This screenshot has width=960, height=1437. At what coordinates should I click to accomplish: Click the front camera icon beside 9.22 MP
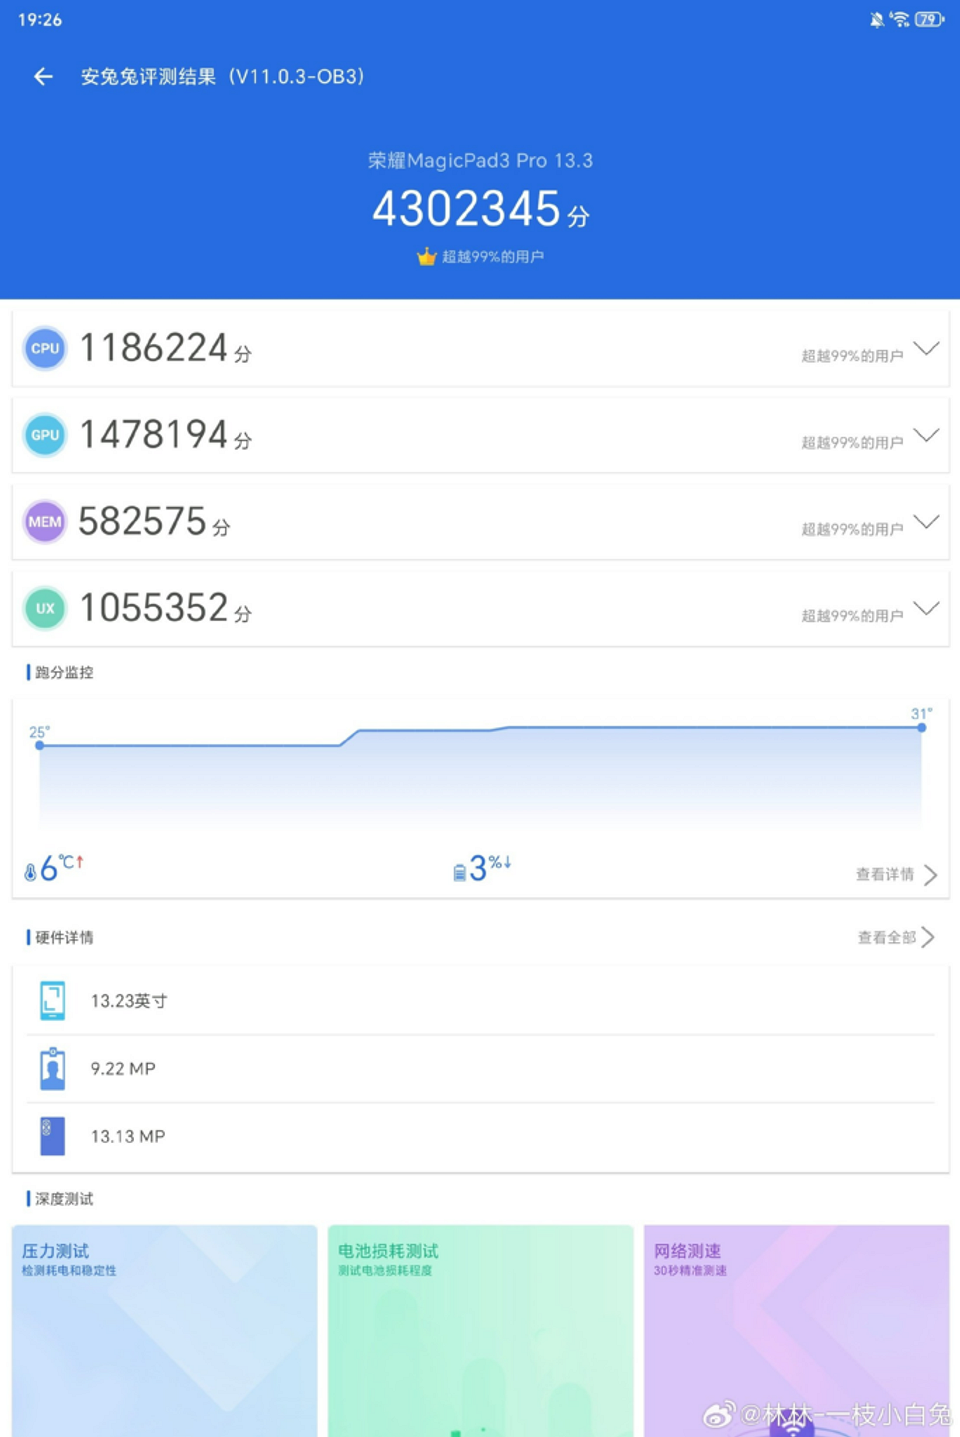(x=51, y=1067)
